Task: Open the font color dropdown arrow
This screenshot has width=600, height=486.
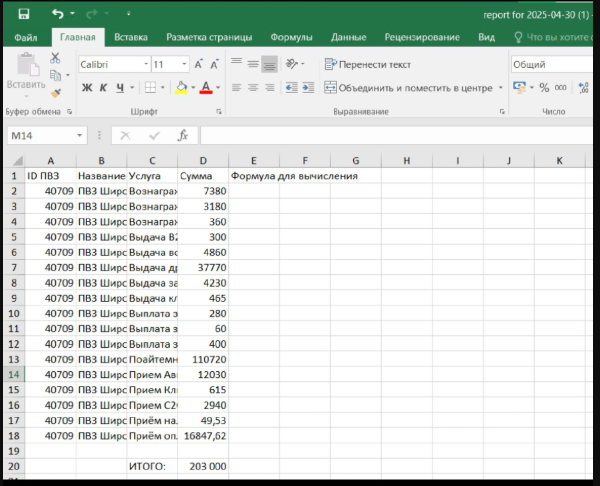Action: 218,88
